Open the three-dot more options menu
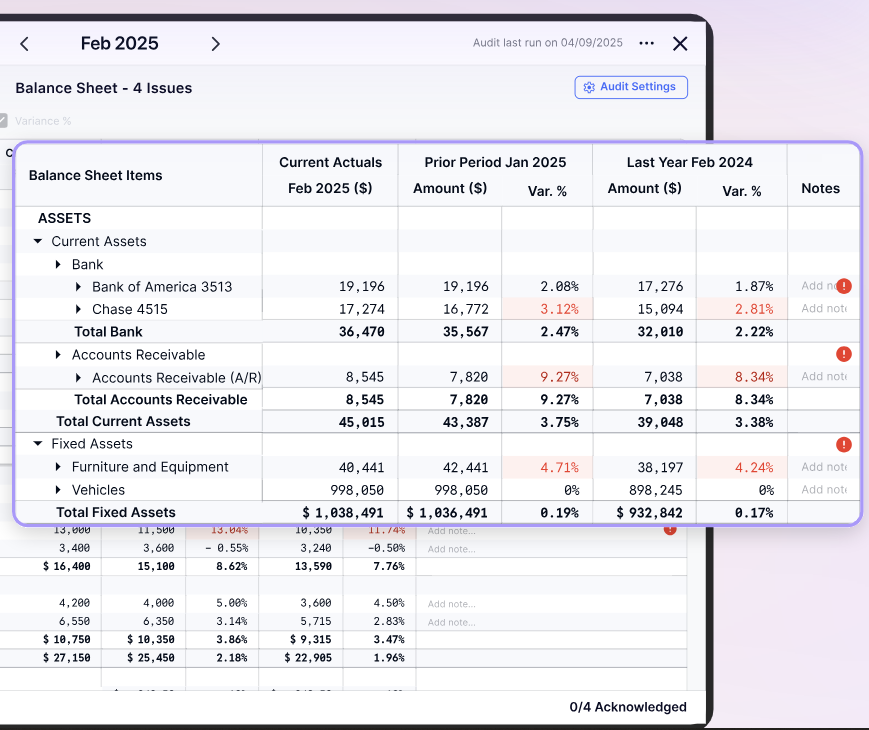Screen dimensions: 869x730 click(646, 44)
